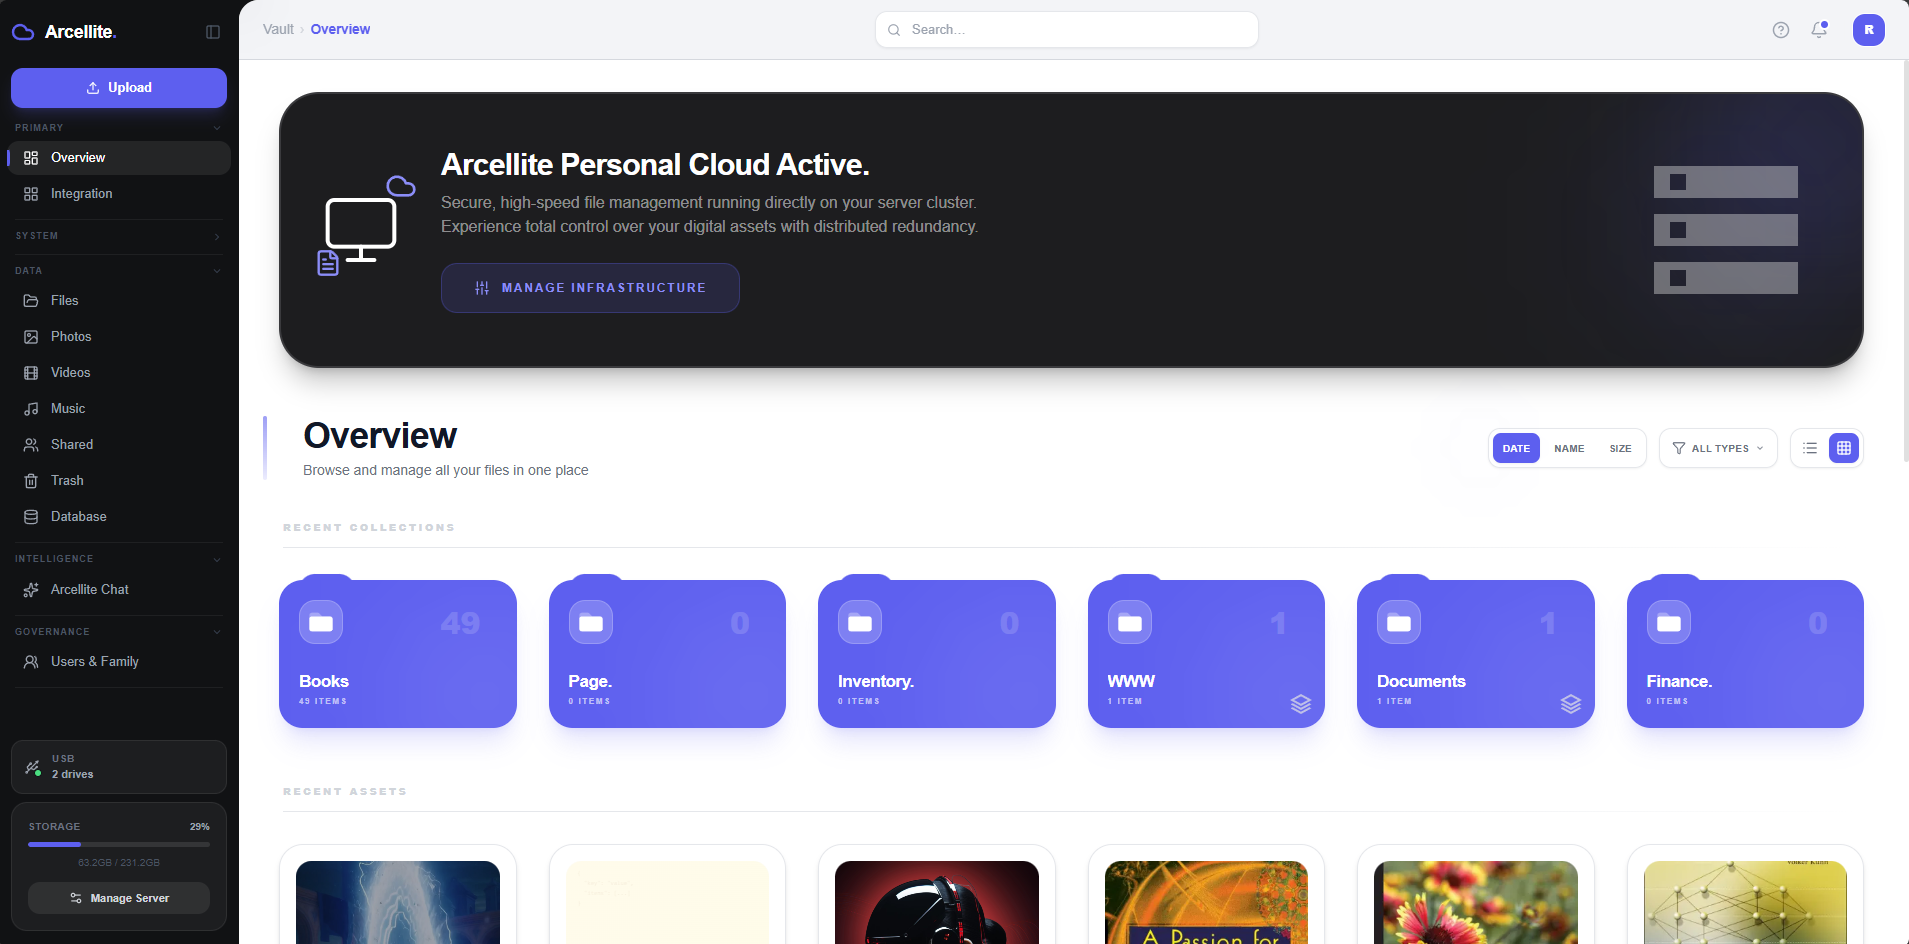The image size is (1909, 944).
Task: Select Photos in the Data section
Action: [69, 336]
